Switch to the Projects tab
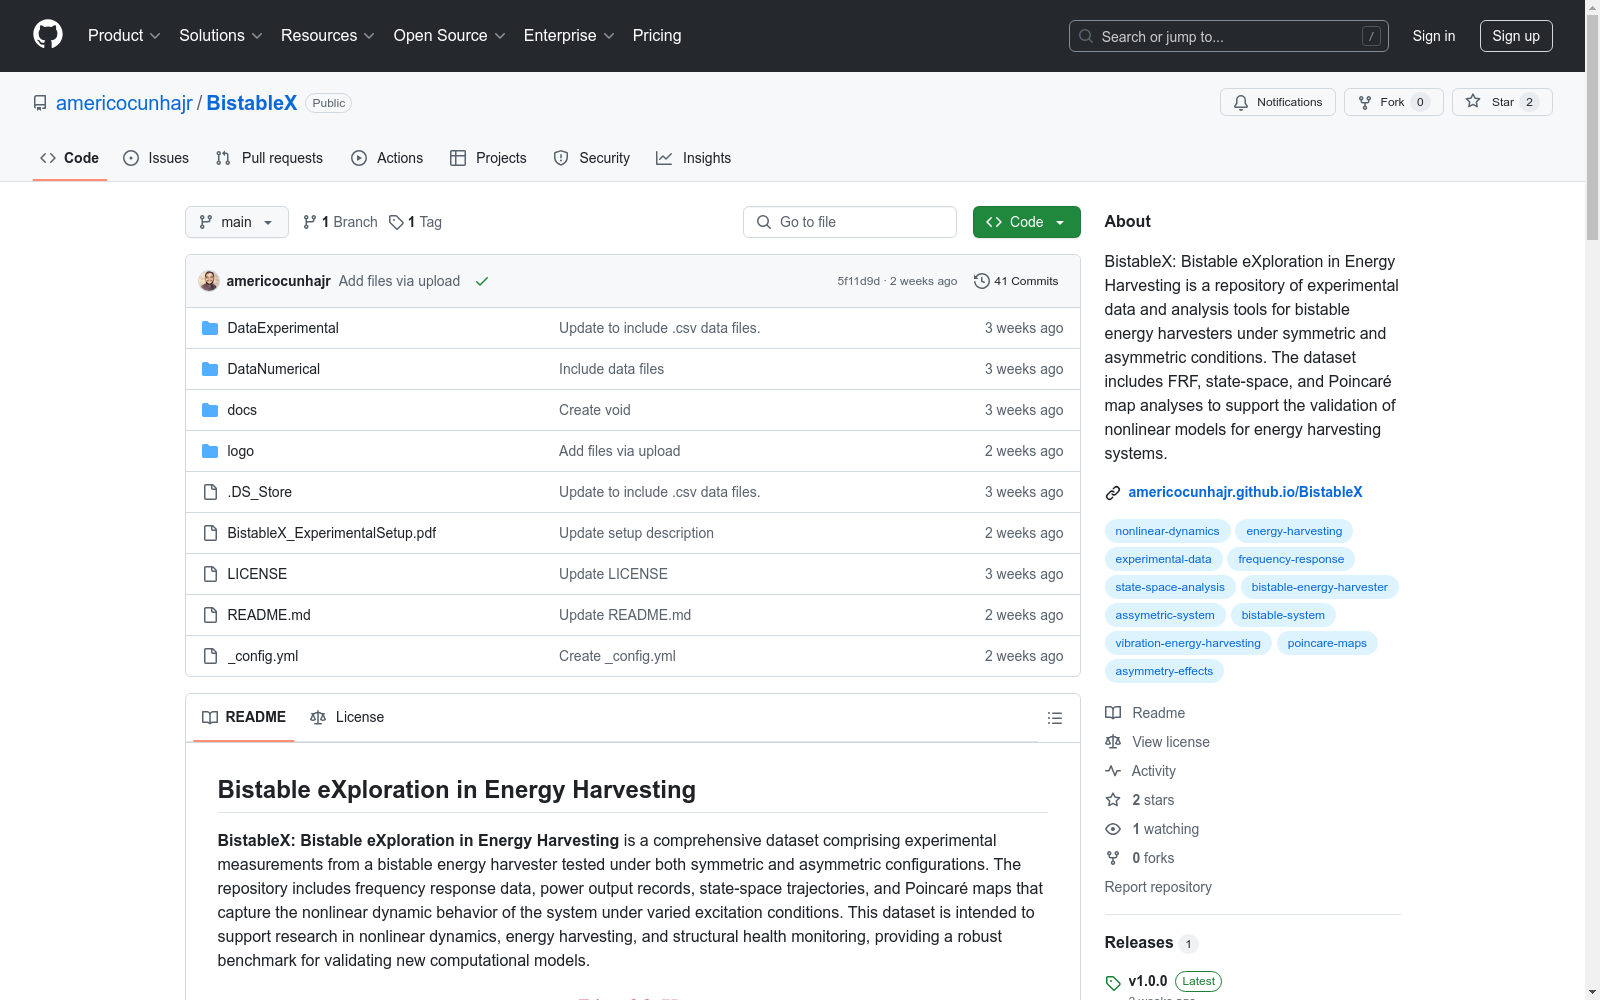The image size is (1600, 1000). (x=488, y=158)
